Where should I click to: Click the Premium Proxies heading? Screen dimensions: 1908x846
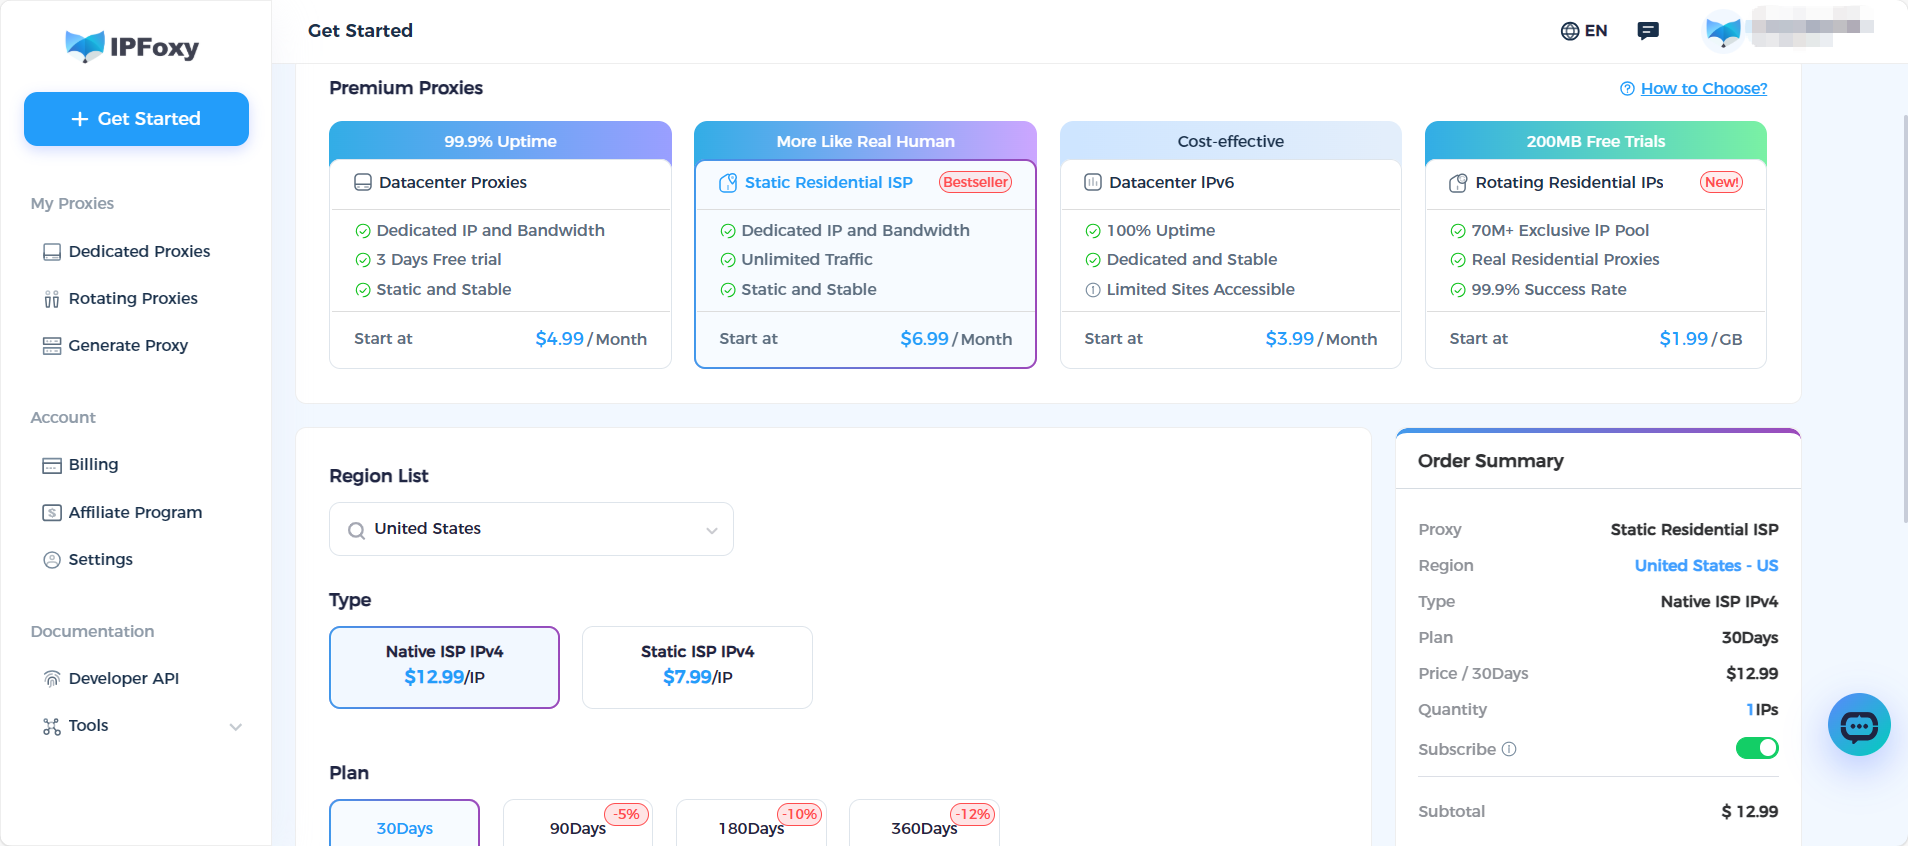[406, 88]
